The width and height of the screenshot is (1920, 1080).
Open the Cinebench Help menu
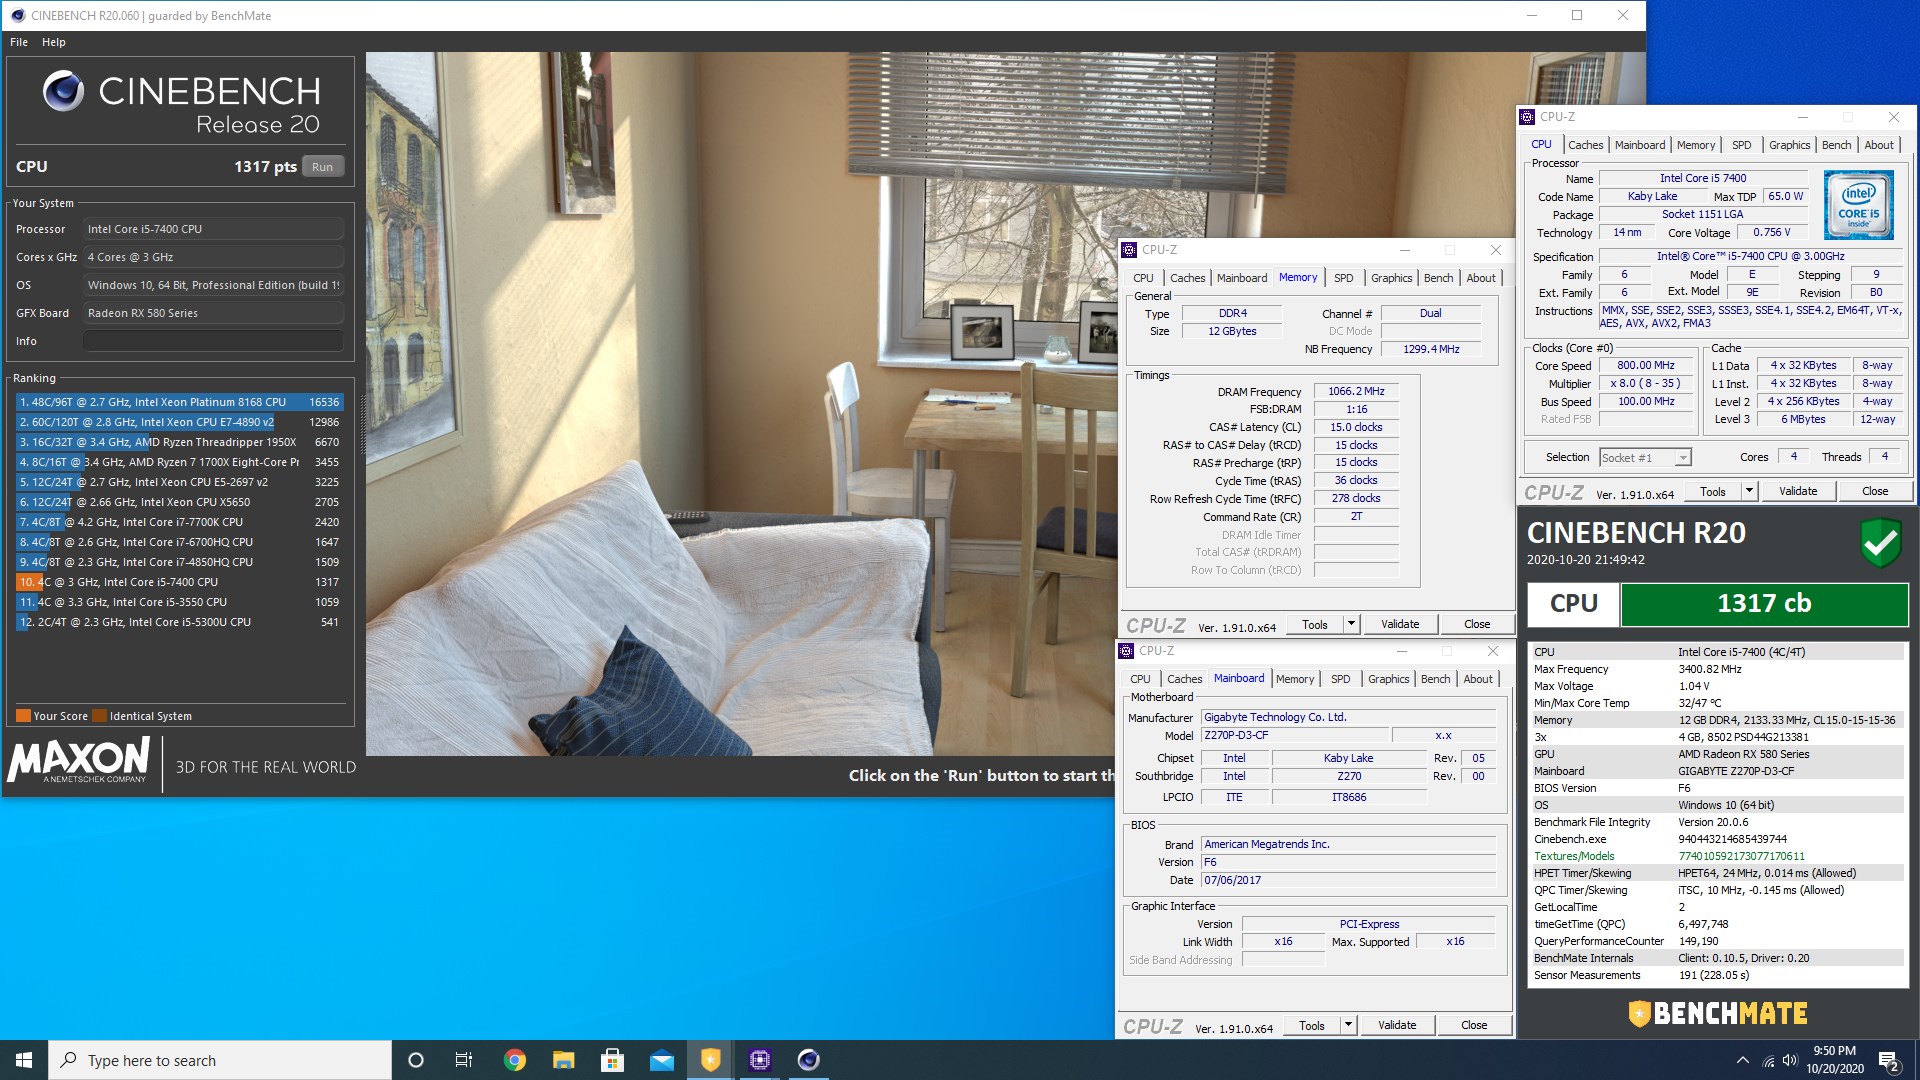(54, 42)
